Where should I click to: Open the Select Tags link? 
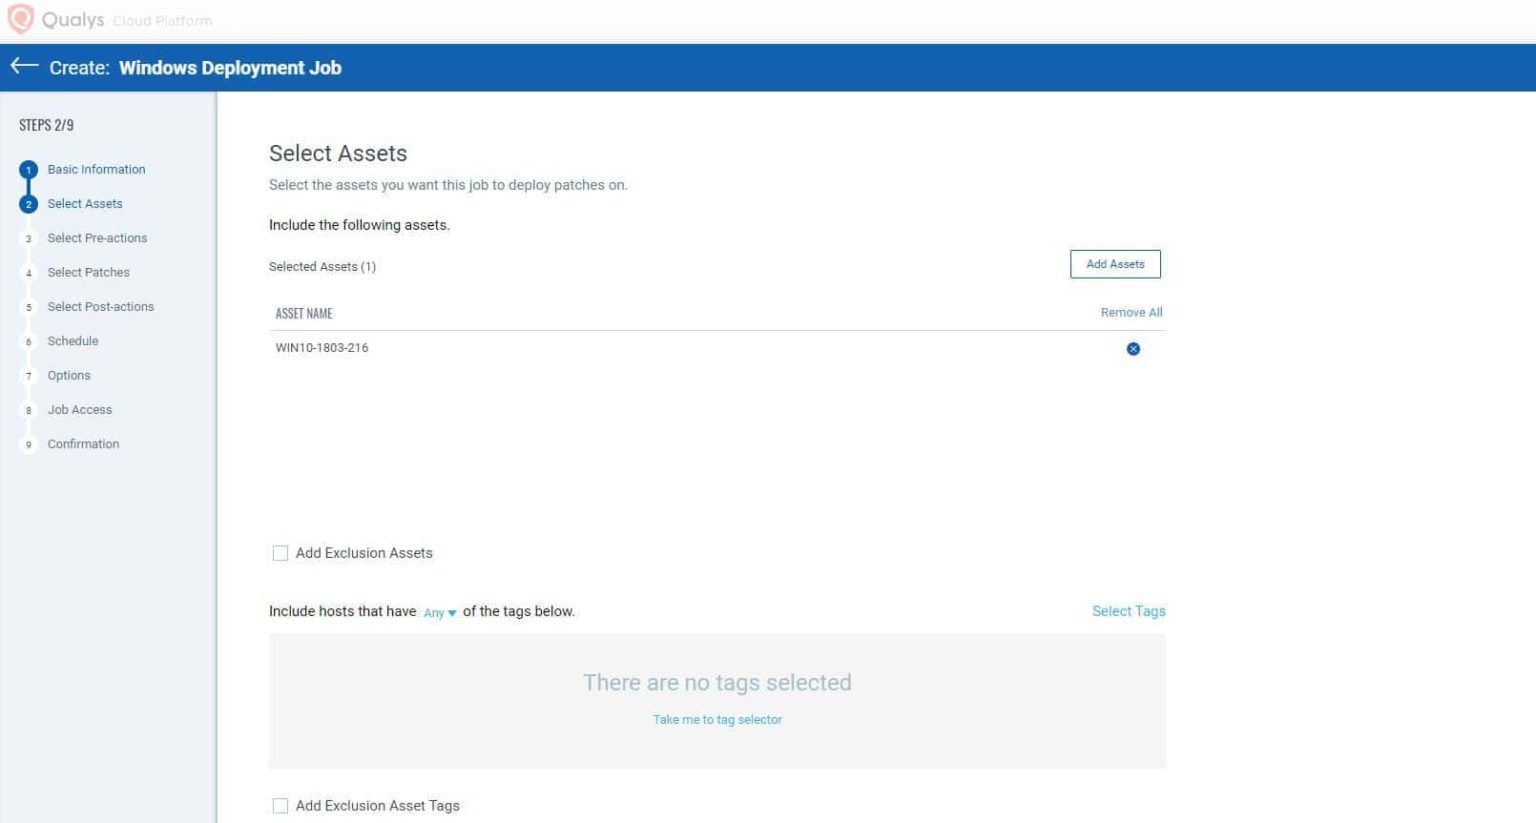point(1128,610)
